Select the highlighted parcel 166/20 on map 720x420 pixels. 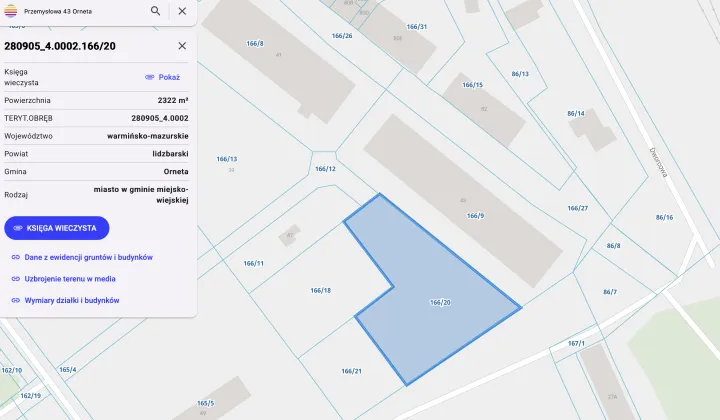tap(440, 302)
